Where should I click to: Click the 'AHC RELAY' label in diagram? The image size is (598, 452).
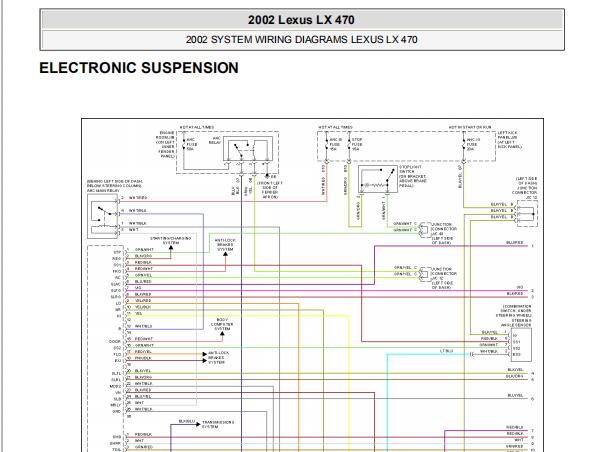(215, 140)
